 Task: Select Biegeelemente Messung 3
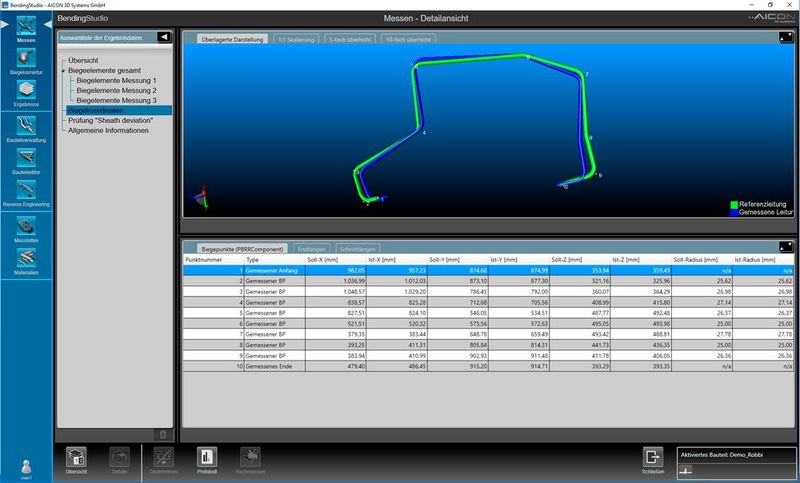[x=116, y=100]
